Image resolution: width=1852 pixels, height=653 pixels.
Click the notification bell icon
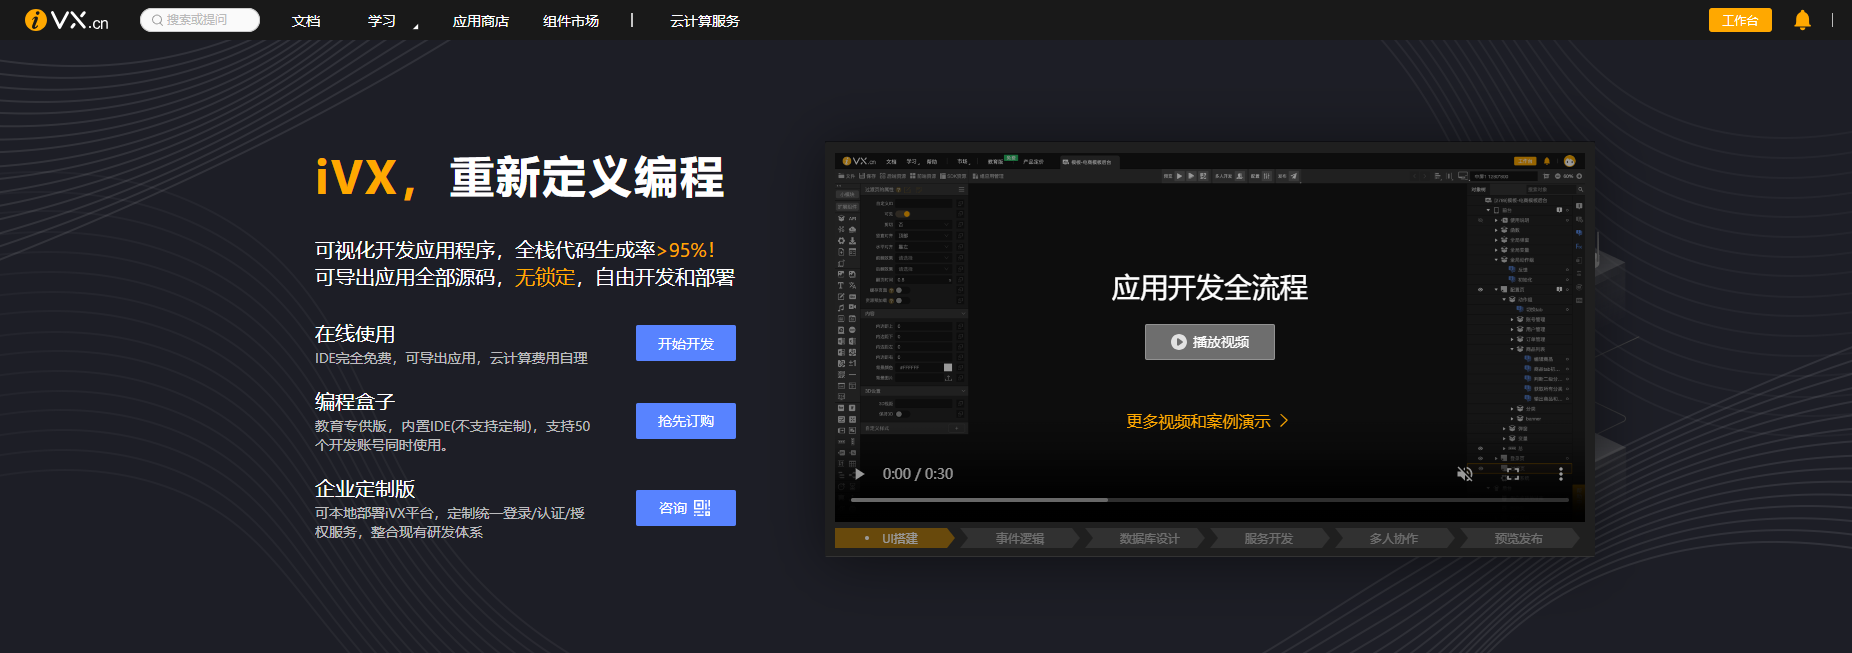point(1802,20)
